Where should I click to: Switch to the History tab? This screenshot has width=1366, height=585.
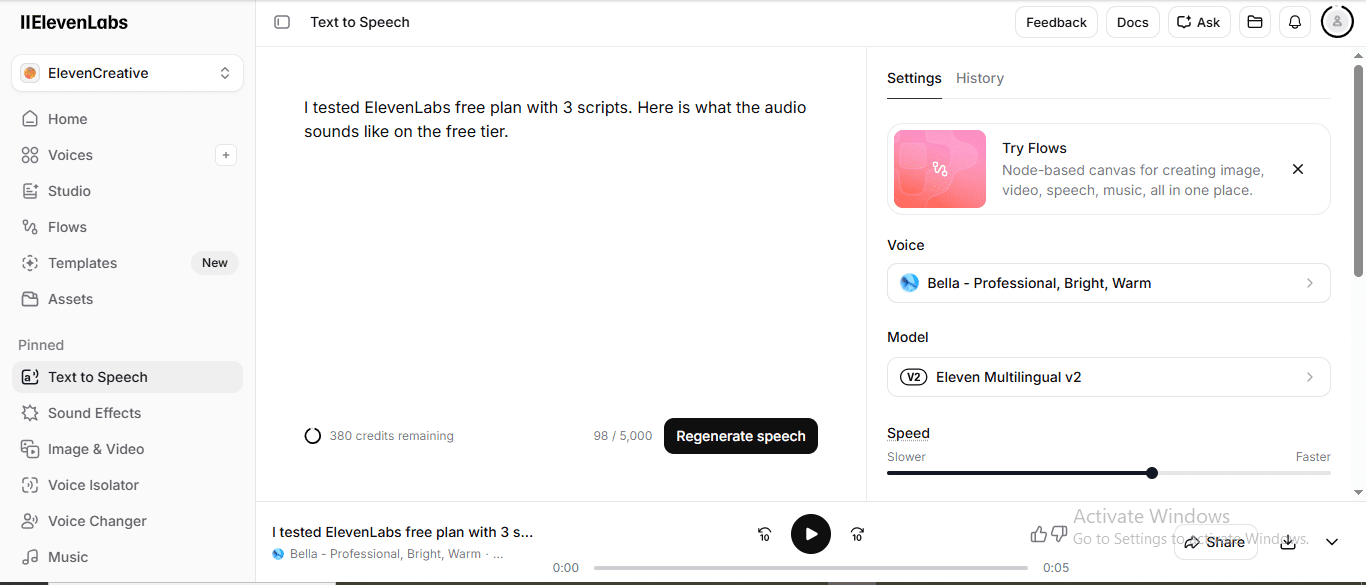coord(980,78)
